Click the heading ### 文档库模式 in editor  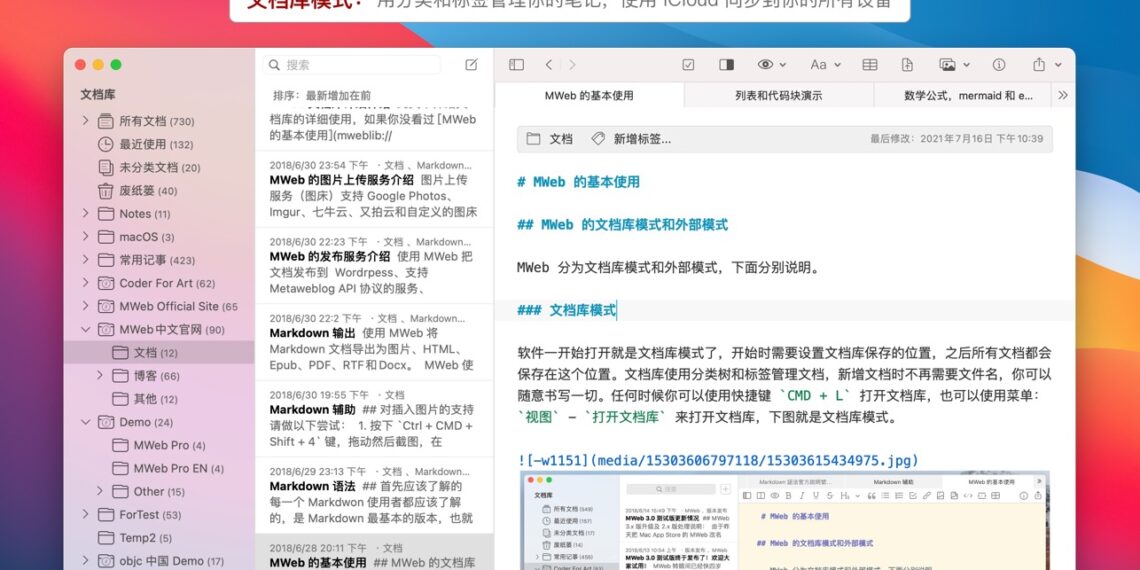(566, 310)
